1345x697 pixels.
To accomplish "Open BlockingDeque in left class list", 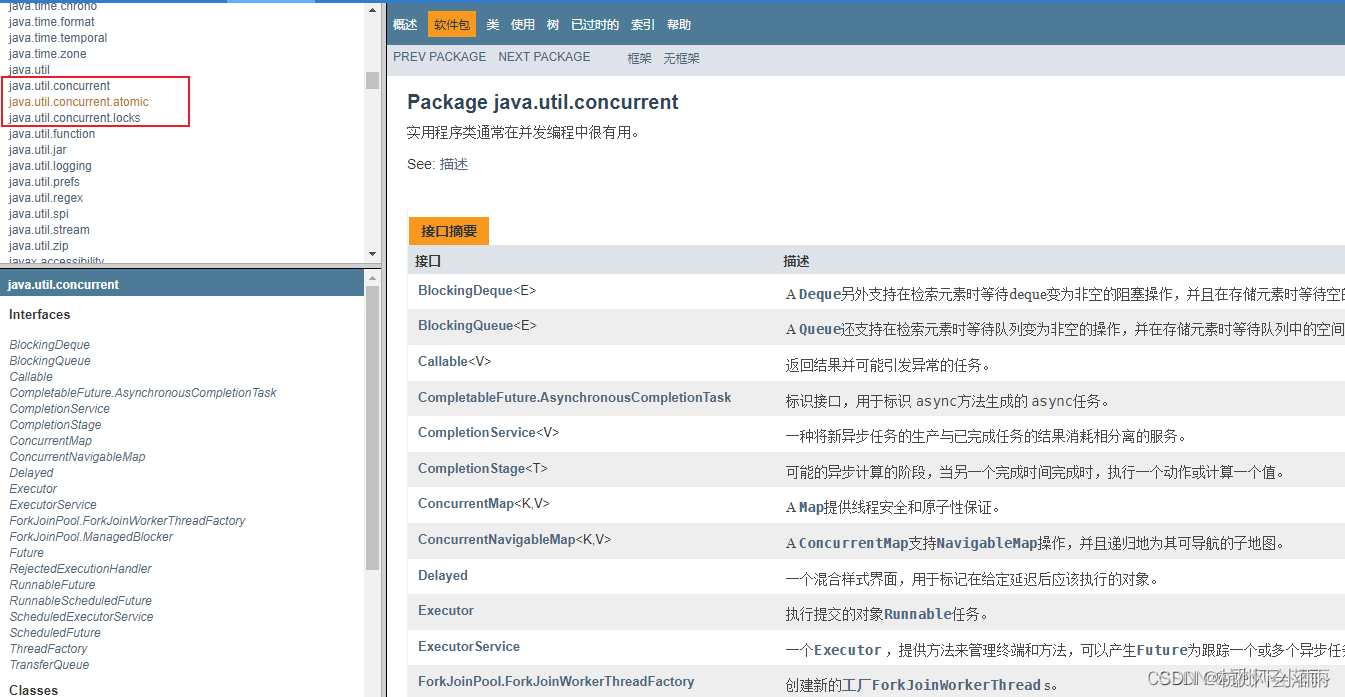I will [x=50, y=345].
